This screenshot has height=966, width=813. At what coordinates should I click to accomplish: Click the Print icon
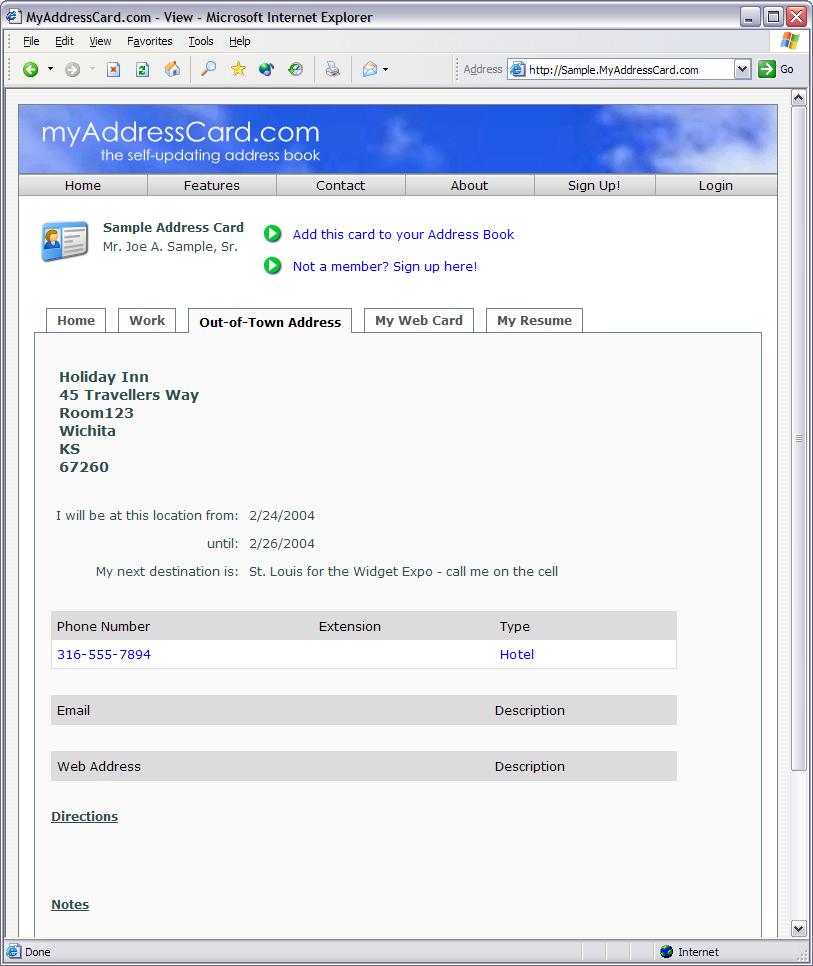click(x=333, y=69)
